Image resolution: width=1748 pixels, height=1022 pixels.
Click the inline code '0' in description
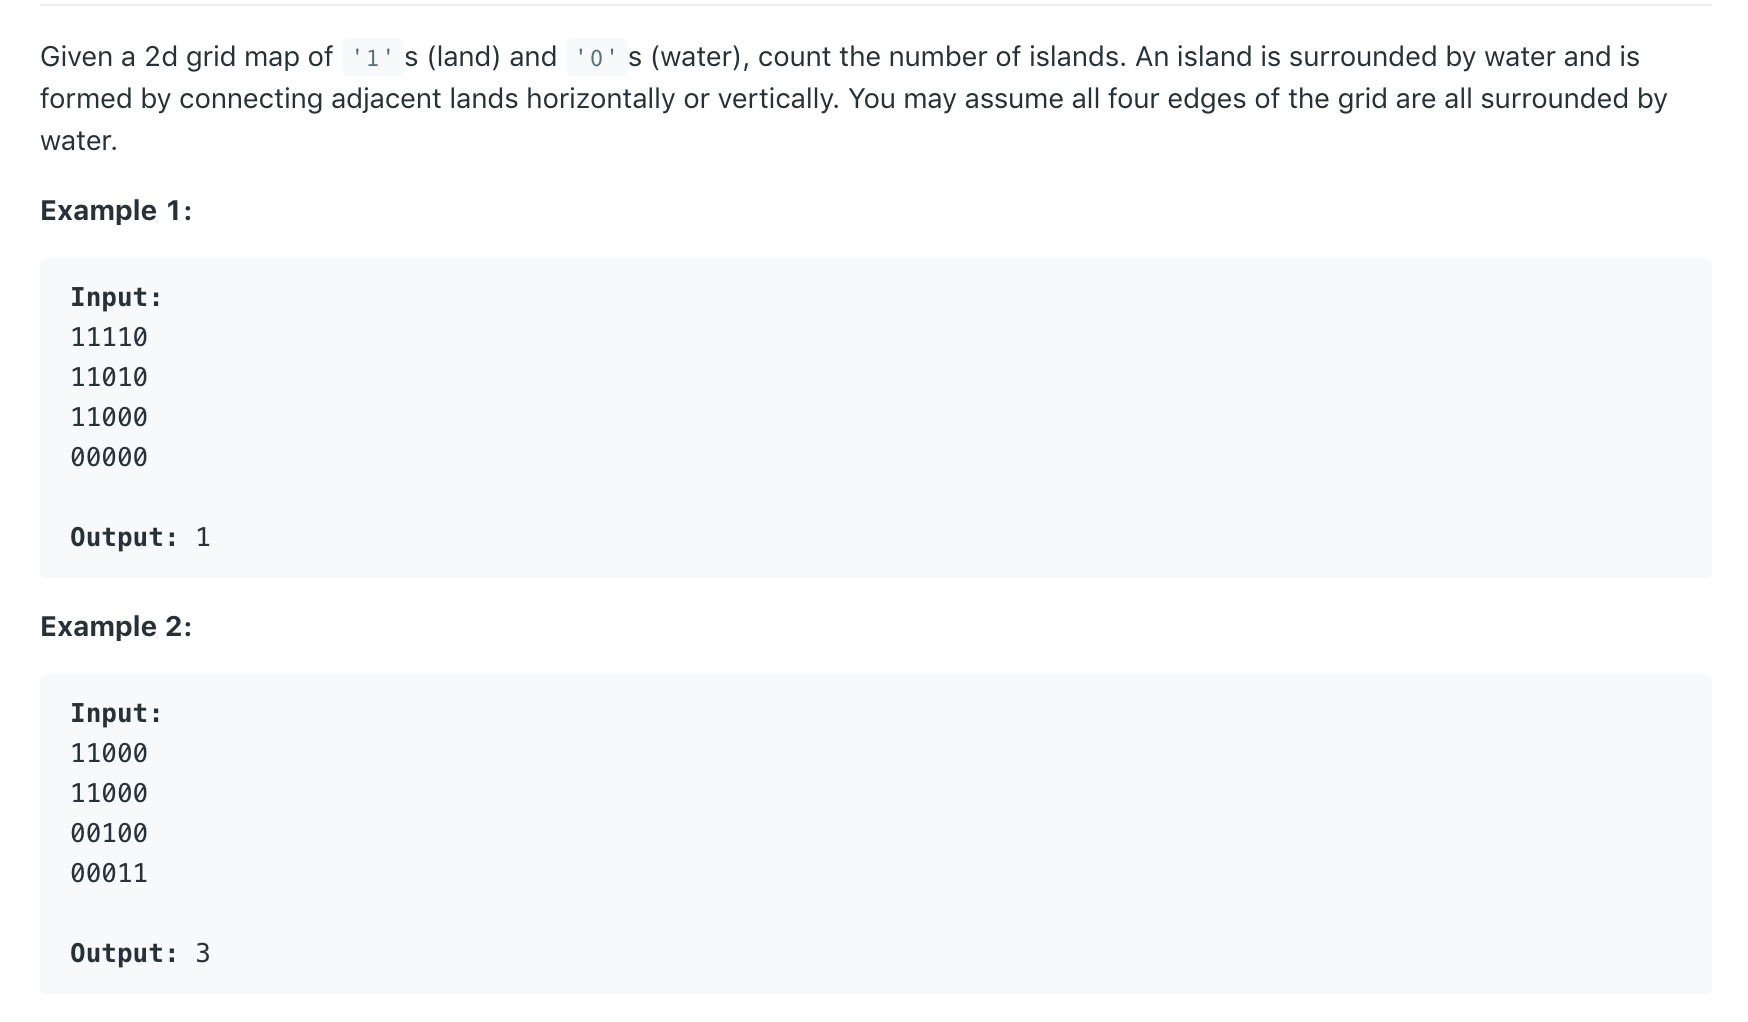tap(596, 57)
